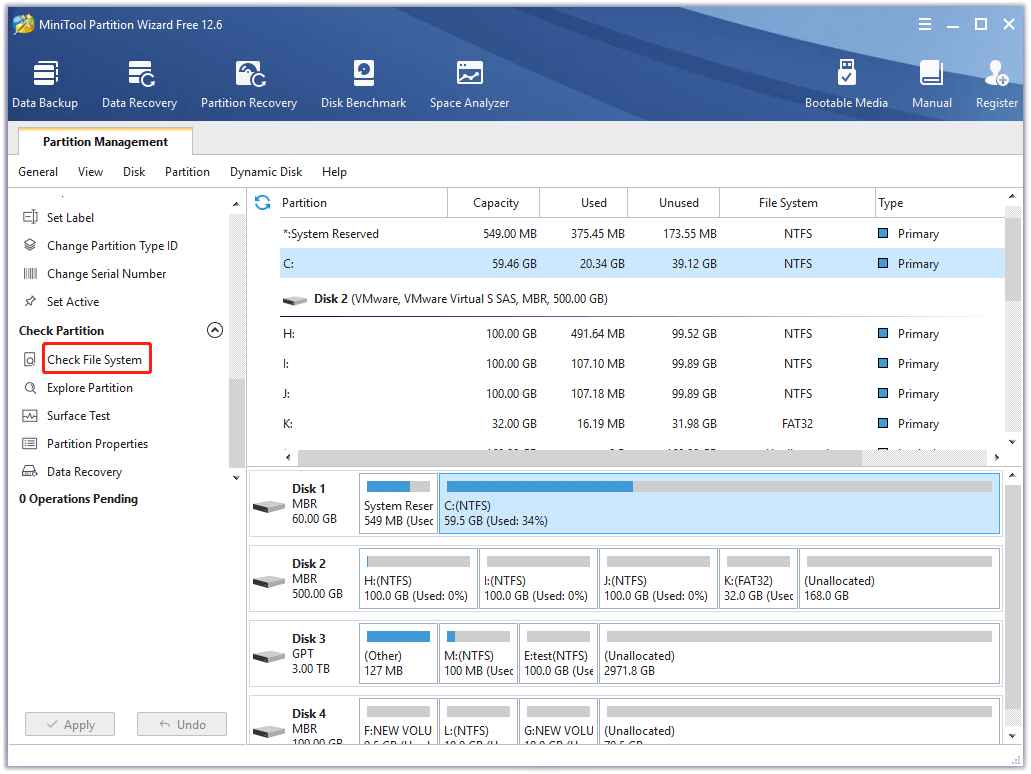Open the hamburger menu in title bar
The image size is (1031, 774).
click(x=924, y=24)
